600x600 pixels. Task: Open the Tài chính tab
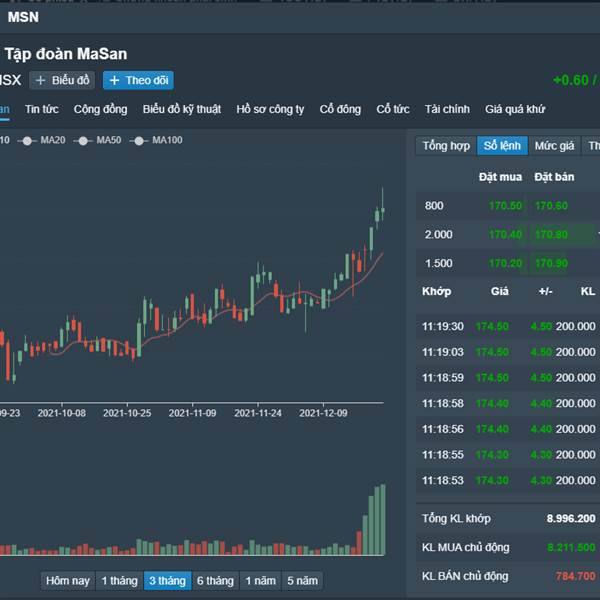(447, 109)
